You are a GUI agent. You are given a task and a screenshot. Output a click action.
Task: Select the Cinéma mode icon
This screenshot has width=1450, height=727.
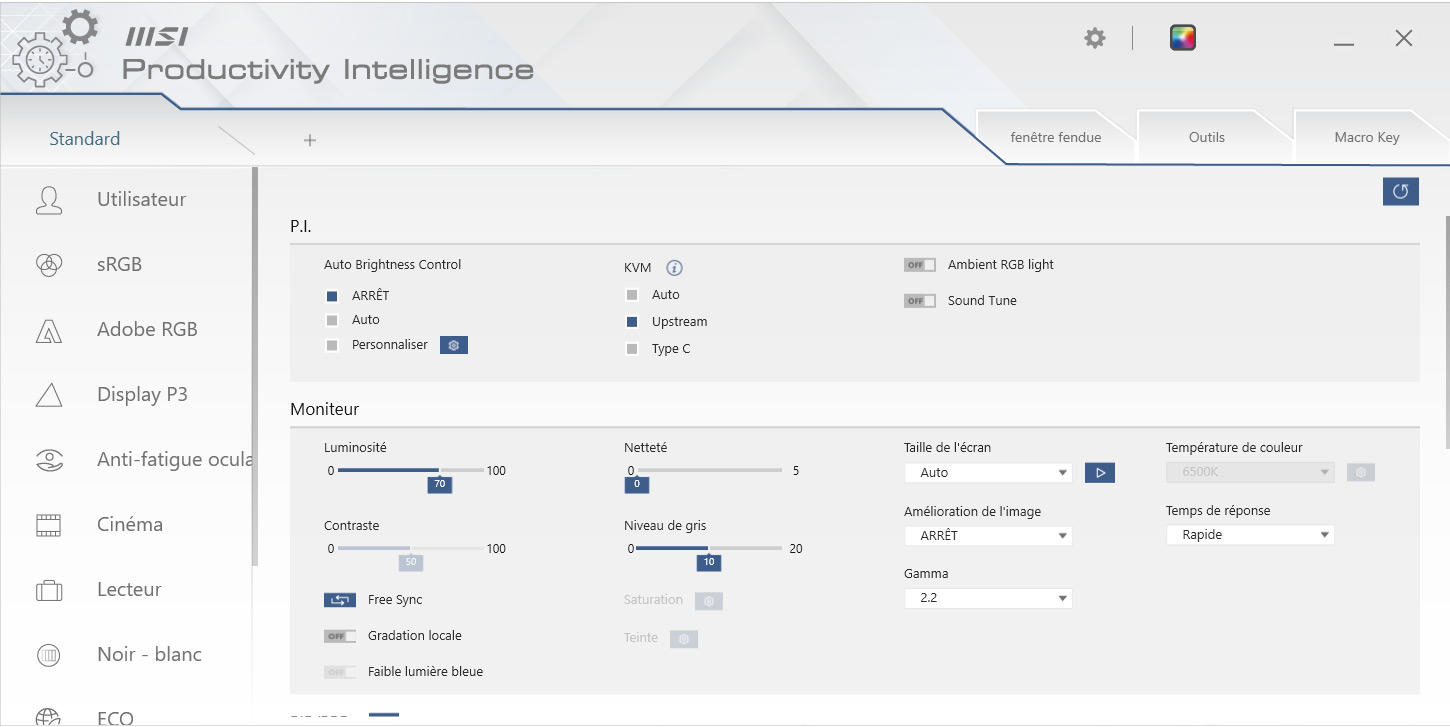[x=49, y=525]
